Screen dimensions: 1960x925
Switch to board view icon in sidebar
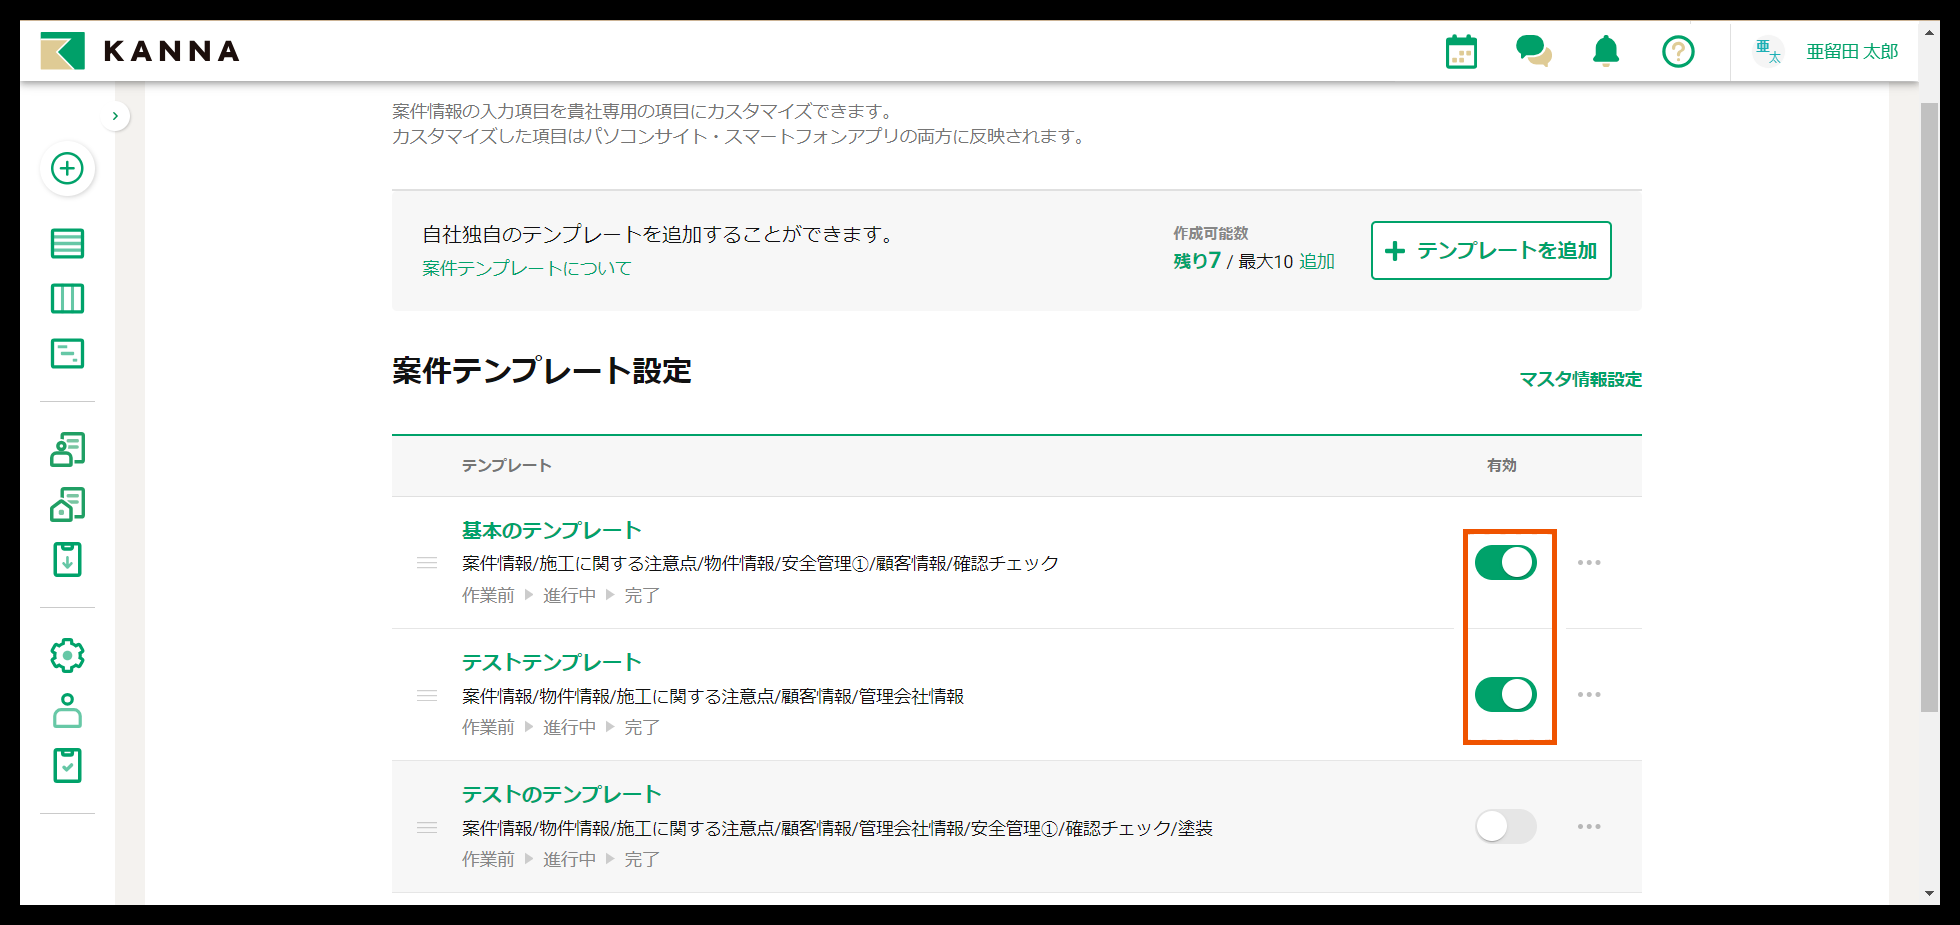point(67,298)
